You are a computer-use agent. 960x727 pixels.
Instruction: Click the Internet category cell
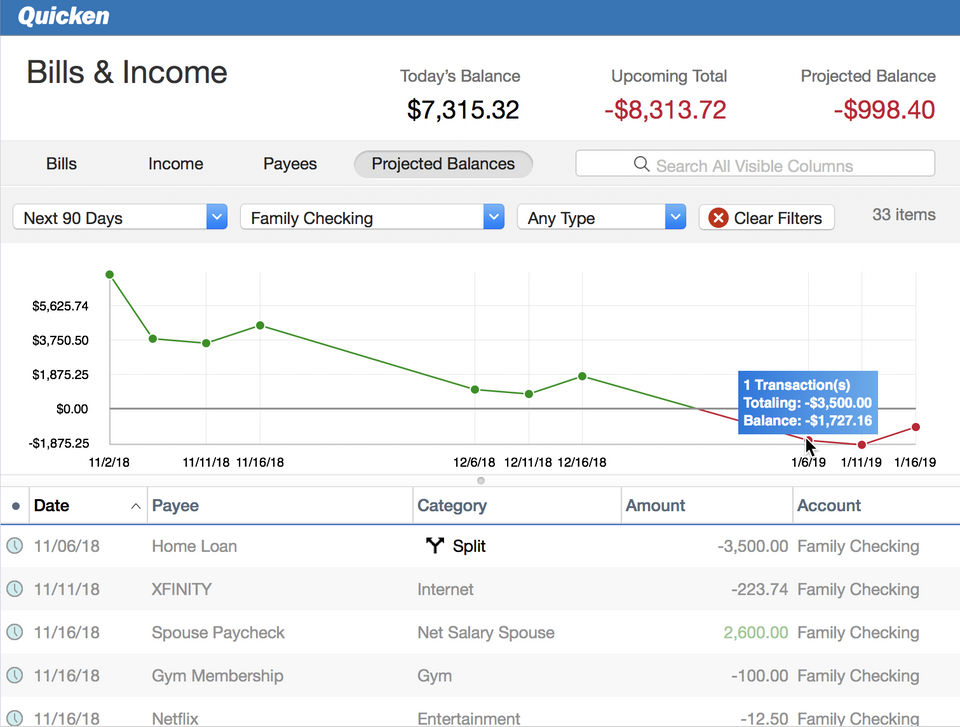point(445,589)
